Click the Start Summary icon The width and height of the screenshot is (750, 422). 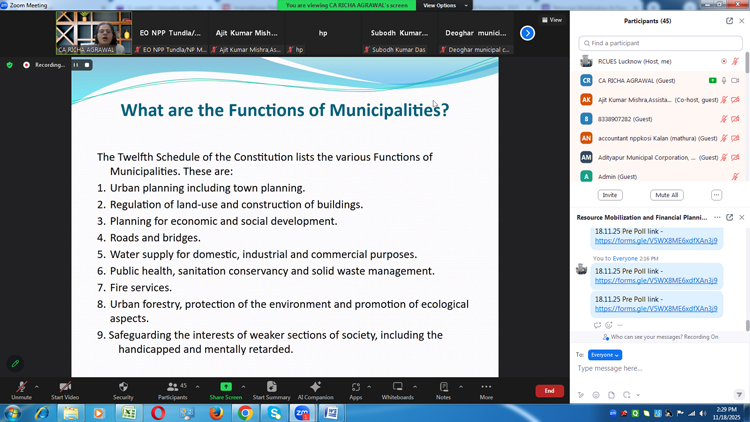pos(271,389)
